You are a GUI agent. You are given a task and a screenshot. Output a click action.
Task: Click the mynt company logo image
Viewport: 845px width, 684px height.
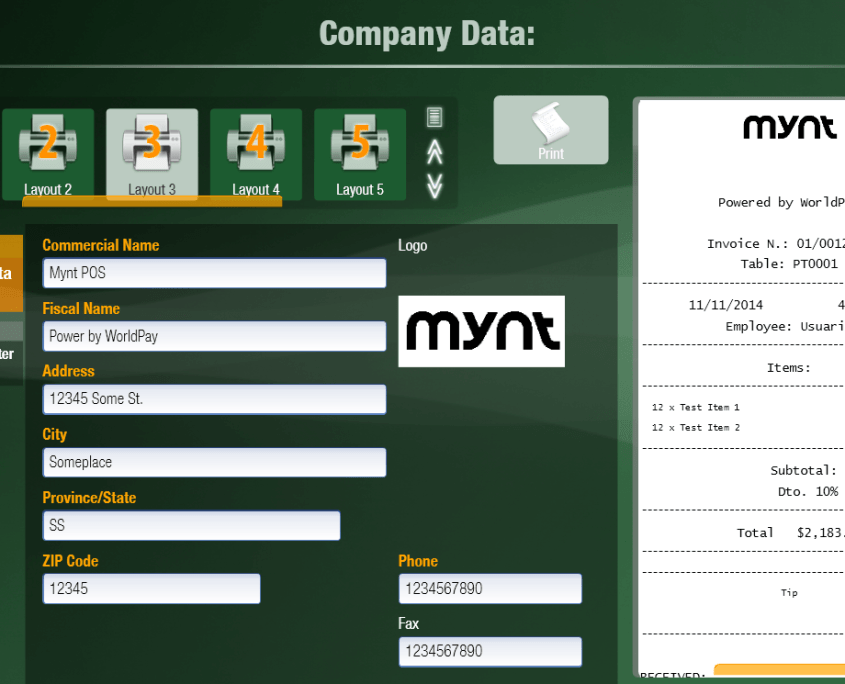[481, 331]
